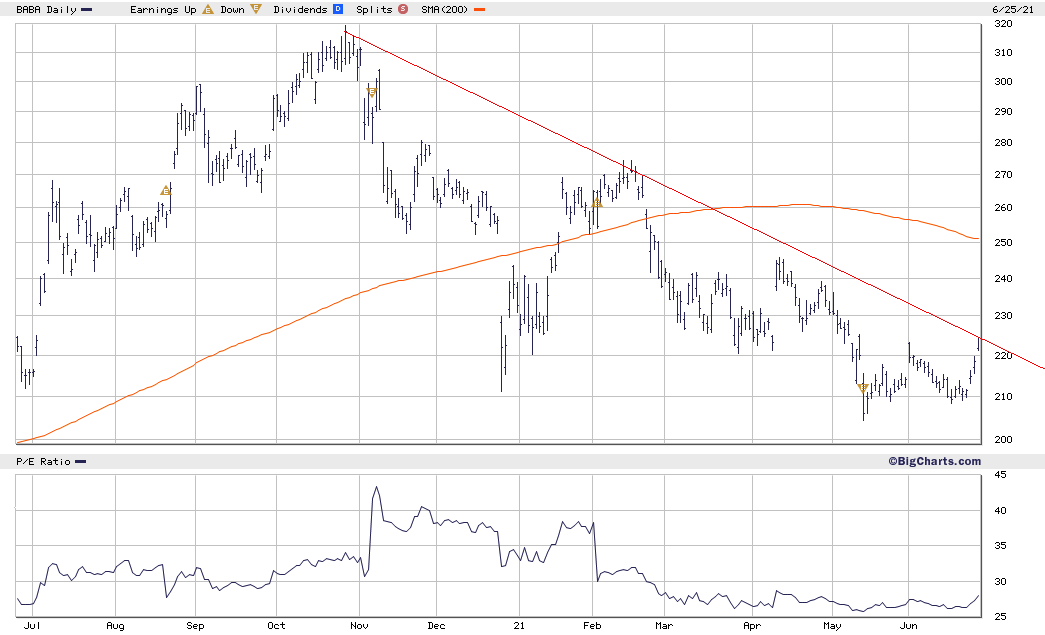Click the 280 price axis label
The height and width of the screenshot is (635, 1045).
(1003, 143)
